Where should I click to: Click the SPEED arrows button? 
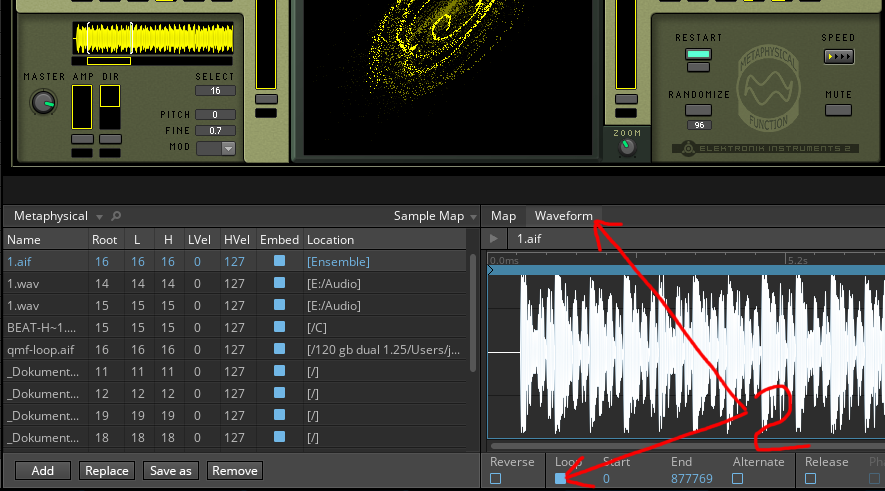coord(839,56)
